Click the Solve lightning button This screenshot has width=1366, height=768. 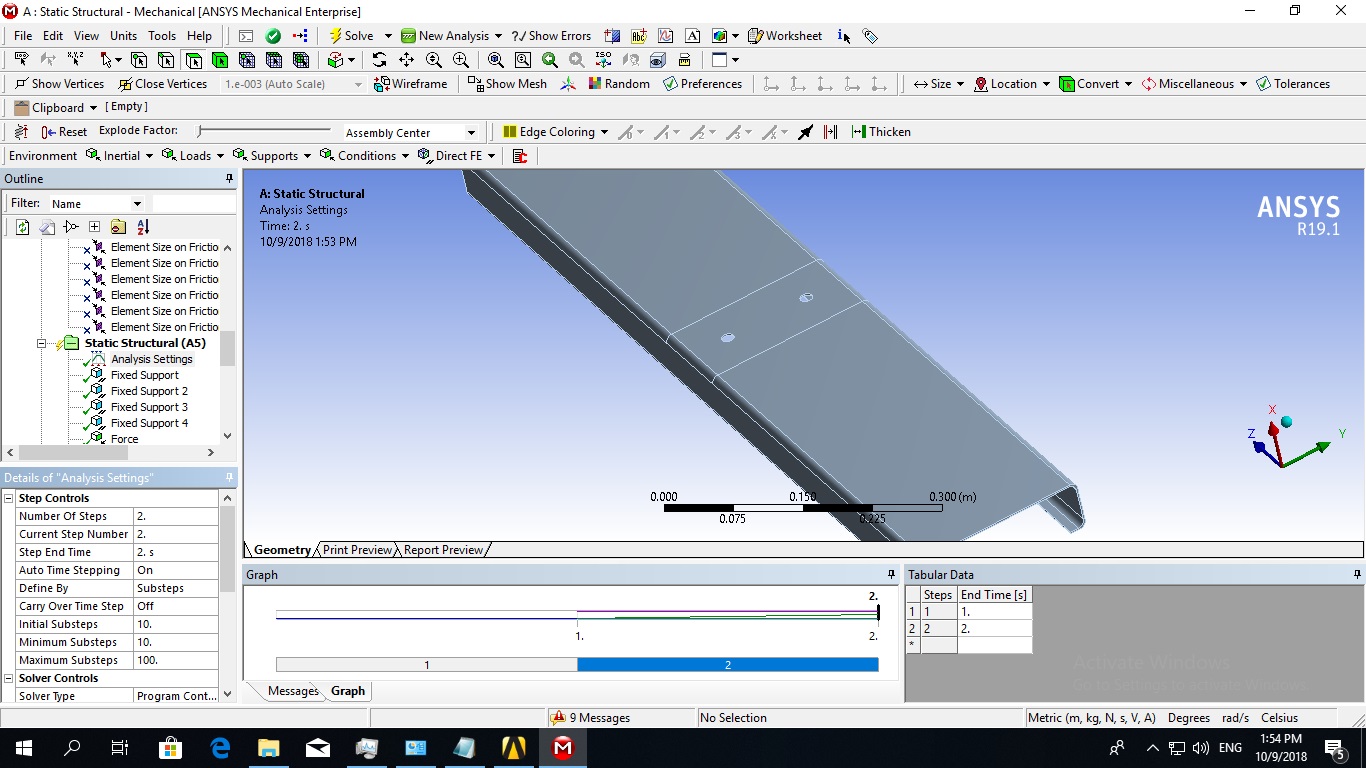(351, 36)
